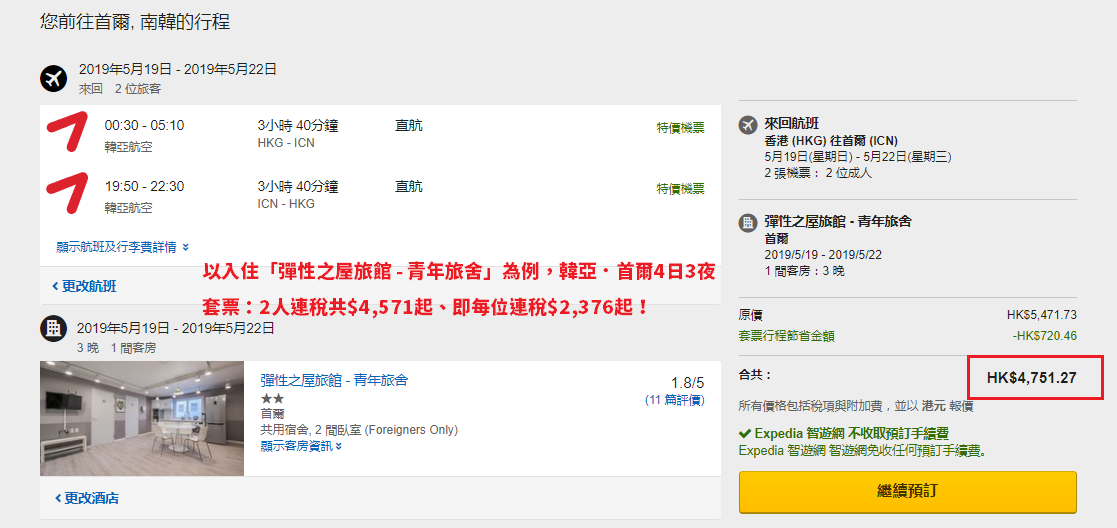Click the original price HK$5,471.73
Screen dimensions: 1117x528
click(1041, 315)
